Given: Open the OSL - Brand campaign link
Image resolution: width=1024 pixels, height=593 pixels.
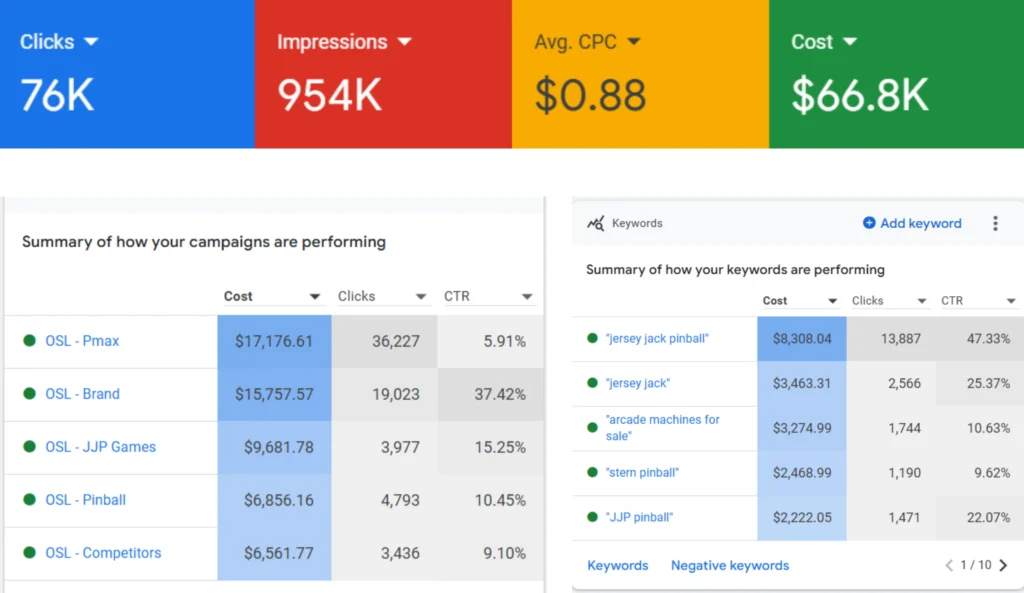Looking at the screenshot, I should 82,394.
